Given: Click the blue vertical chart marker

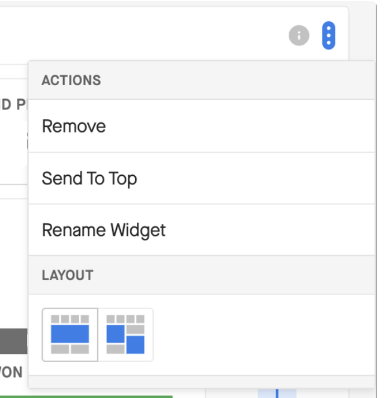Looking at the screenshot, I should point(277,393).
